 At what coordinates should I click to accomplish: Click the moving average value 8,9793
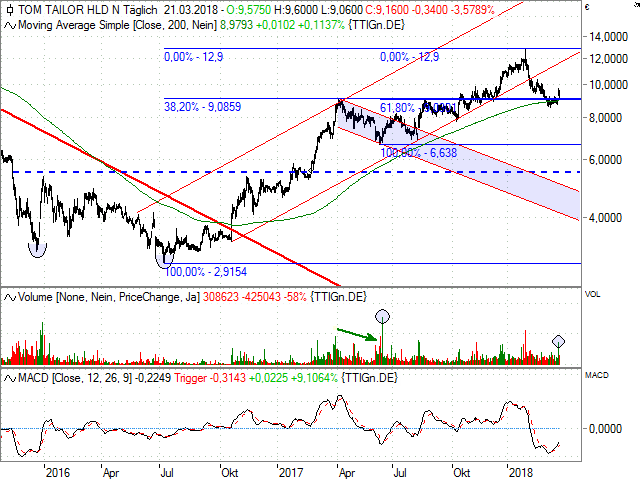pyautogui.click(x=237, y=25)
